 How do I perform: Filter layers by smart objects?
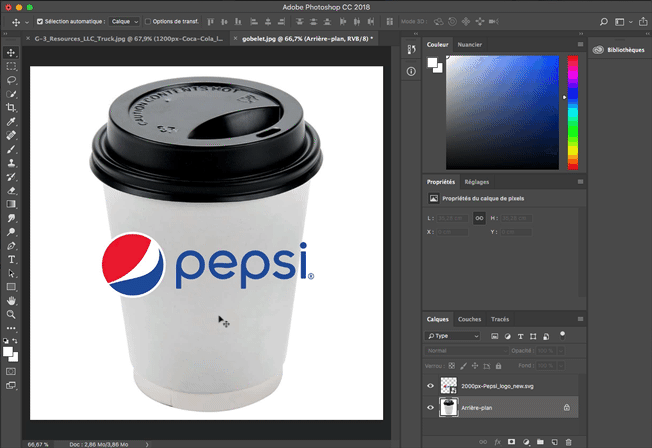pyautogui.click(x=546, y=336)
